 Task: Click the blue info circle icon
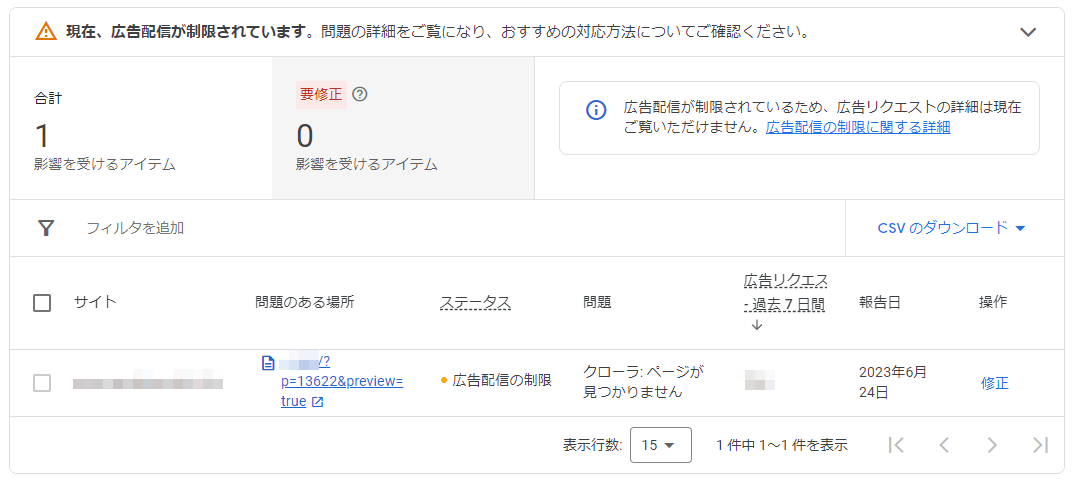click(x=595, y=111)
